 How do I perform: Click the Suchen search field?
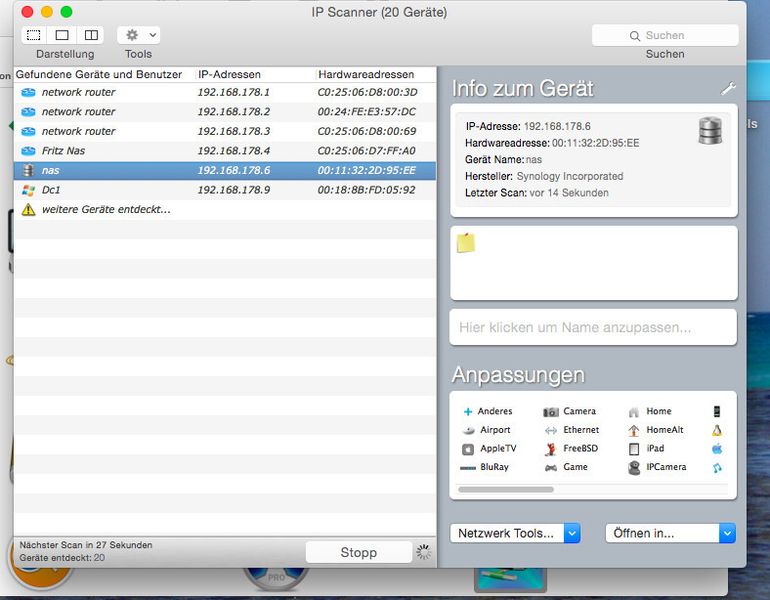pyautogui.click(x=665, y=35)
